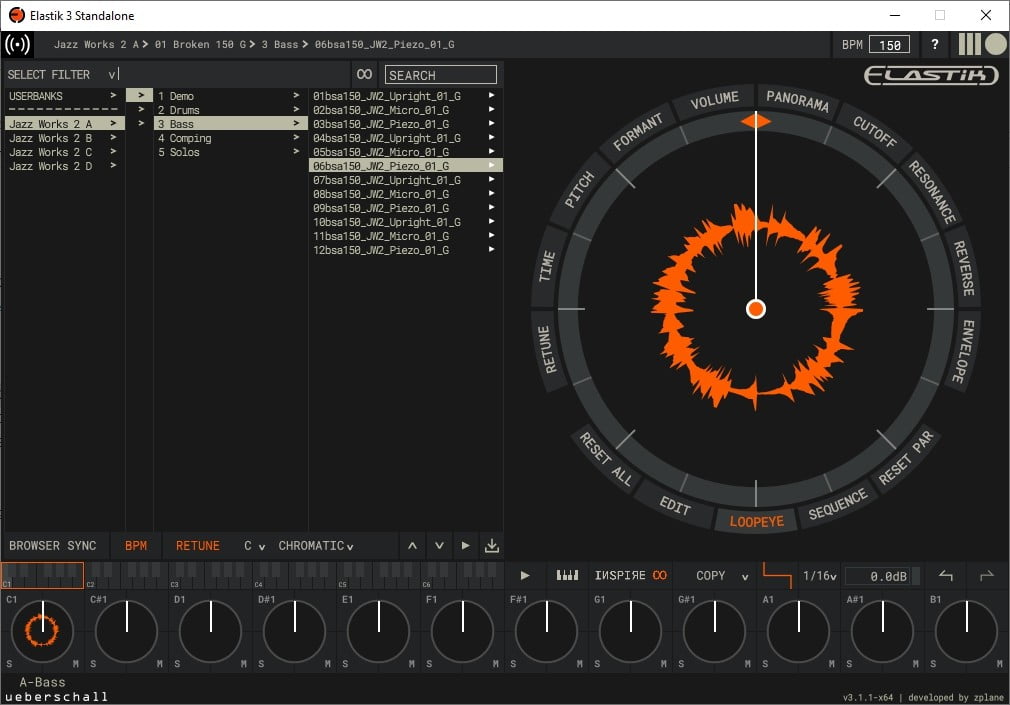This screenshot has width=1010, height=705.
Task: Switch view using the round circle icon
Action: pyautogui.click(x=995, y=44)
